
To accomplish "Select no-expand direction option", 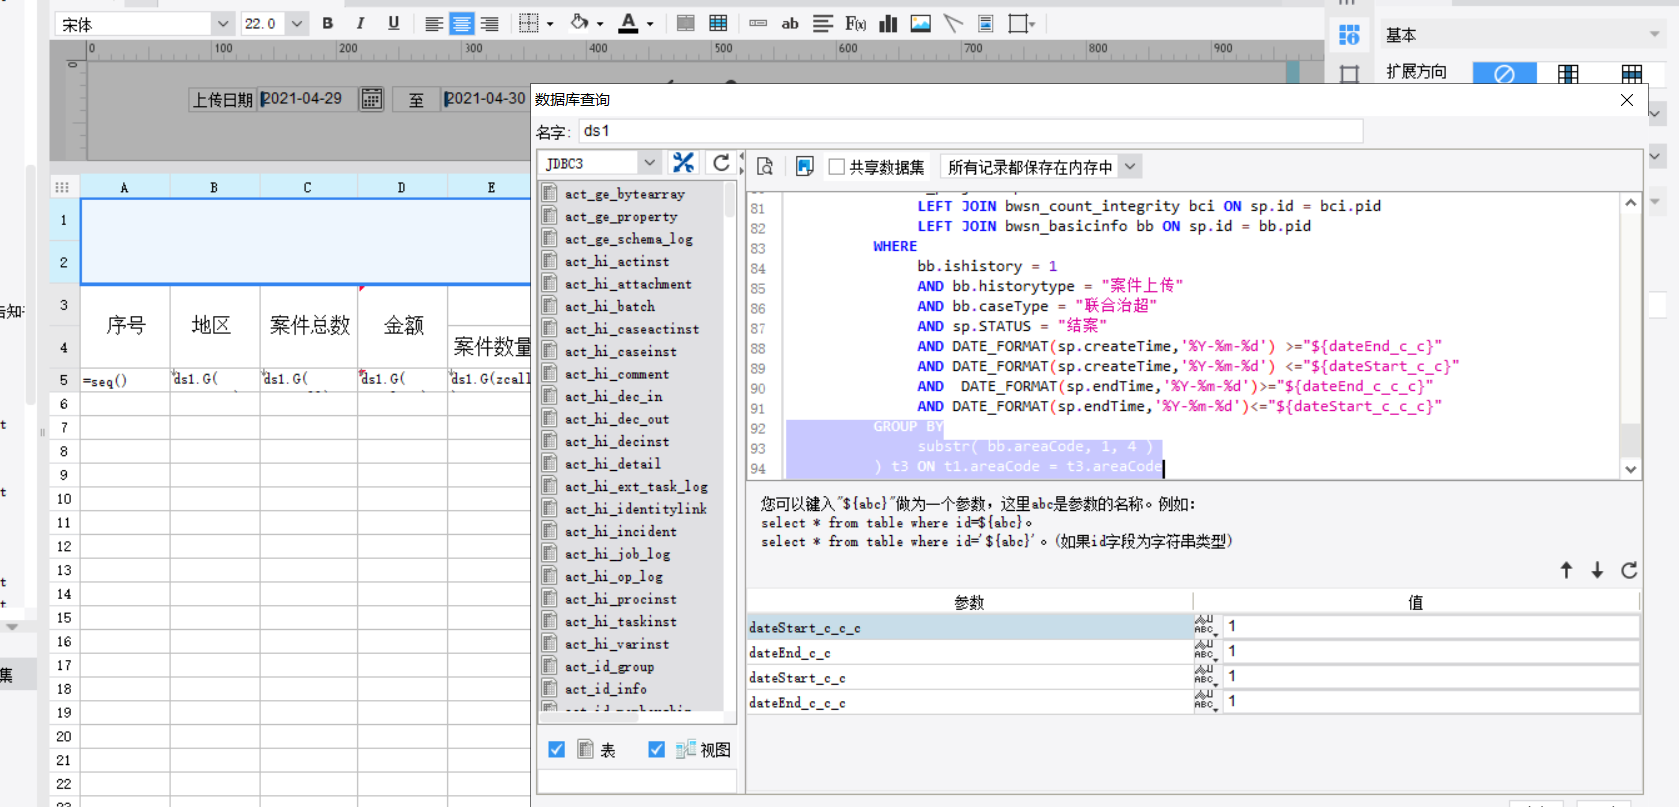I will (1504, 73).
